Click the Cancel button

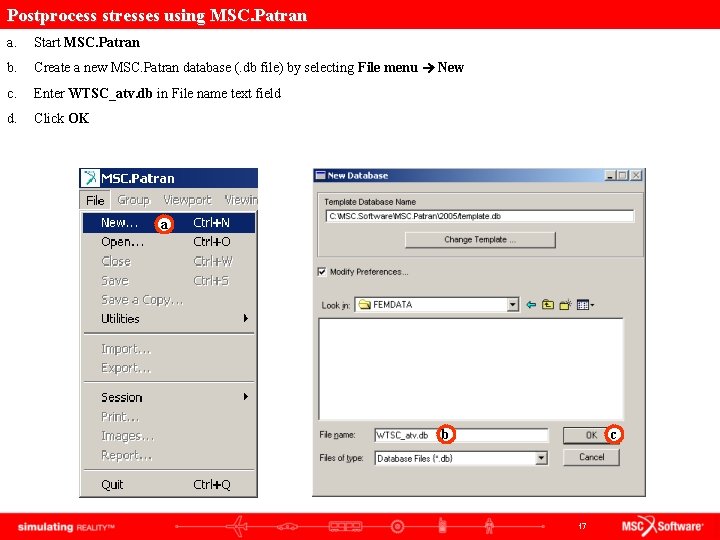591,457
